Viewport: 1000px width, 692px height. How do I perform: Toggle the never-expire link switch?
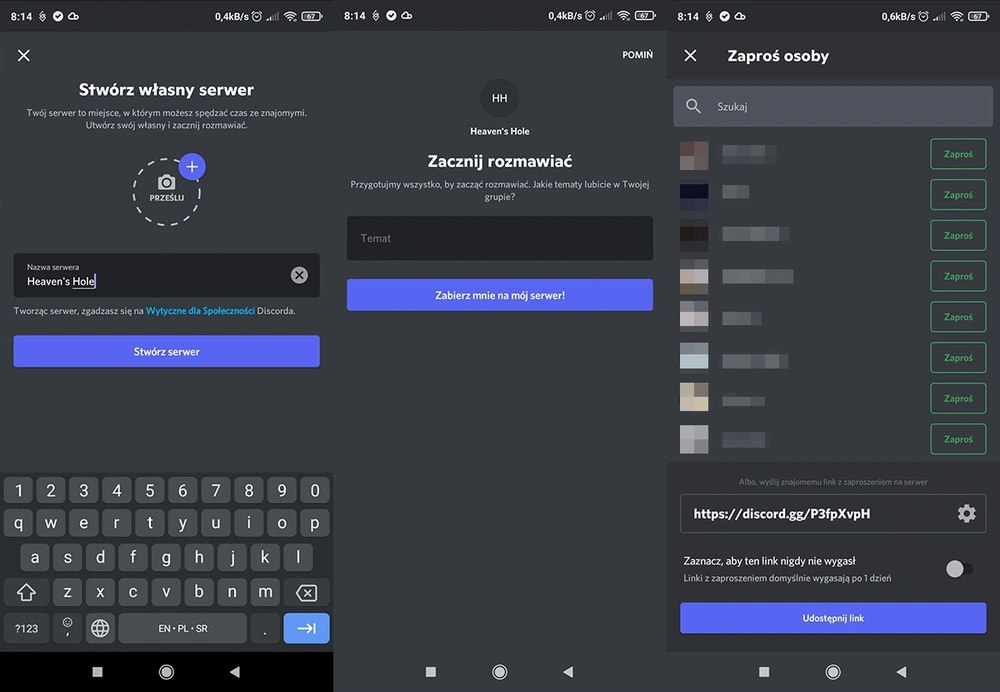tap(959, 569)
